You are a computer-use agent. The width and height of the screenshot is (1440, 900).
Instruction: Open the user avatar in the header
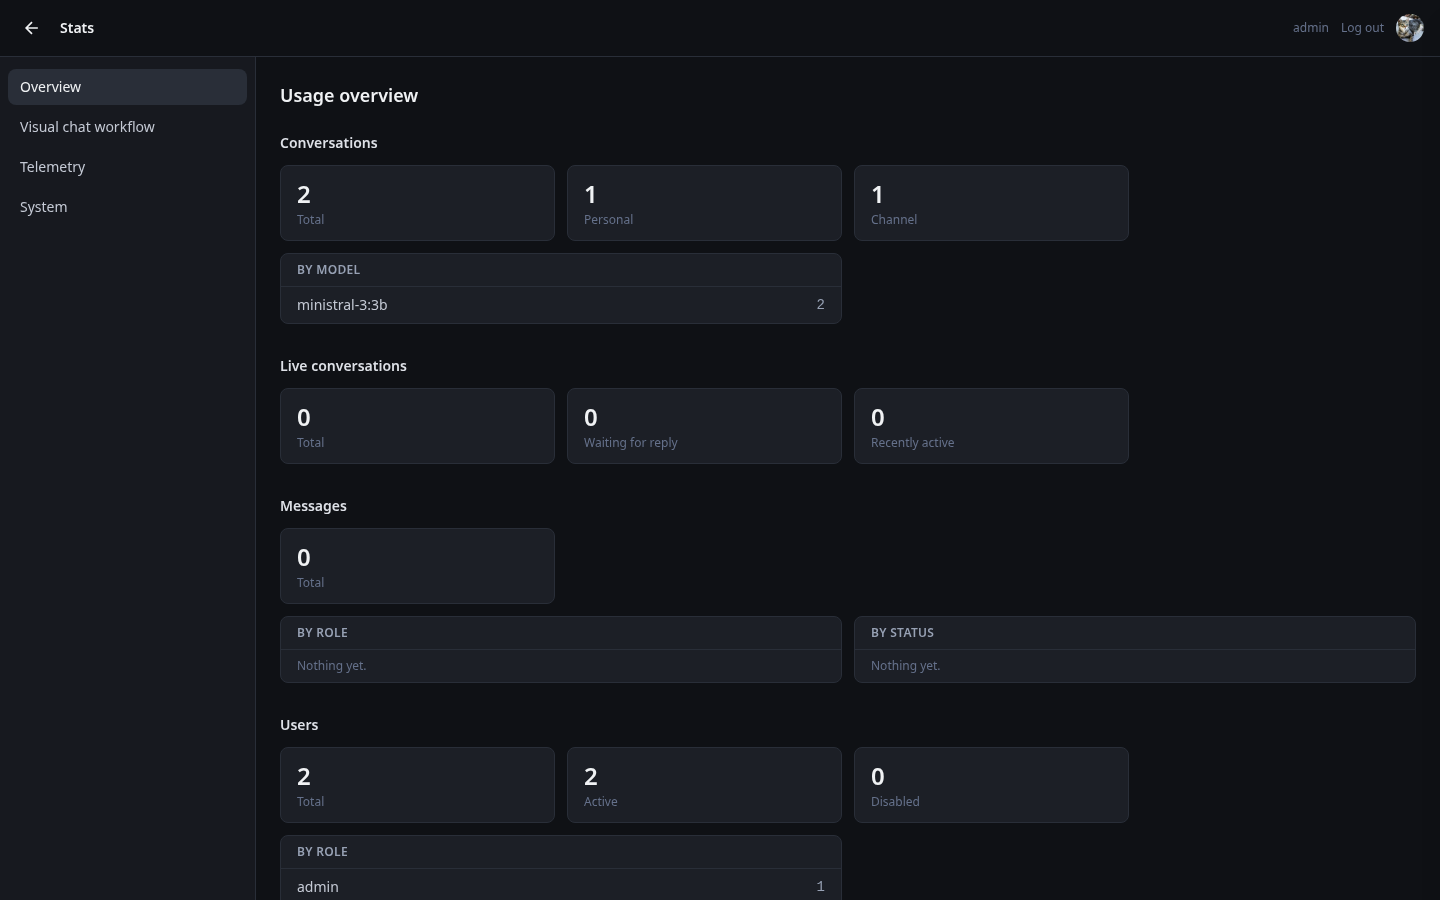1410,28
